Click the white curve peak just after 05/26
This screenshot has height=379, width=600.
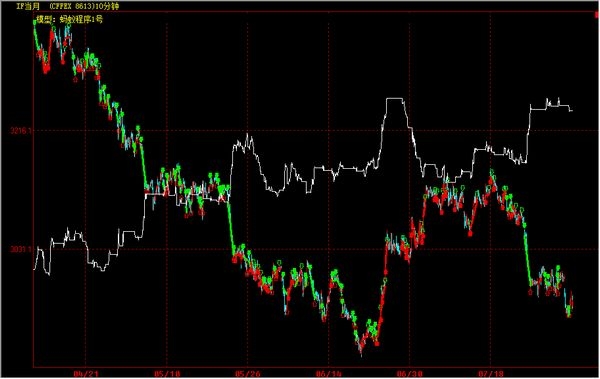tap(248, 134)
